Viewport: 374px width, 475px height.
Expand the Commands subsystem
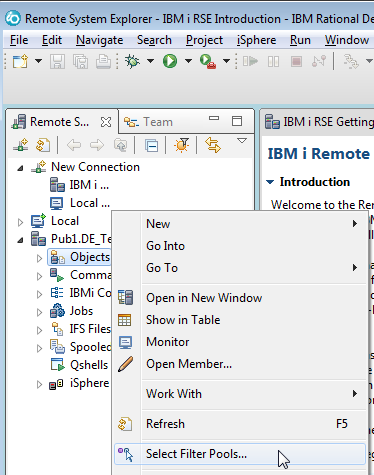[39, 276]
